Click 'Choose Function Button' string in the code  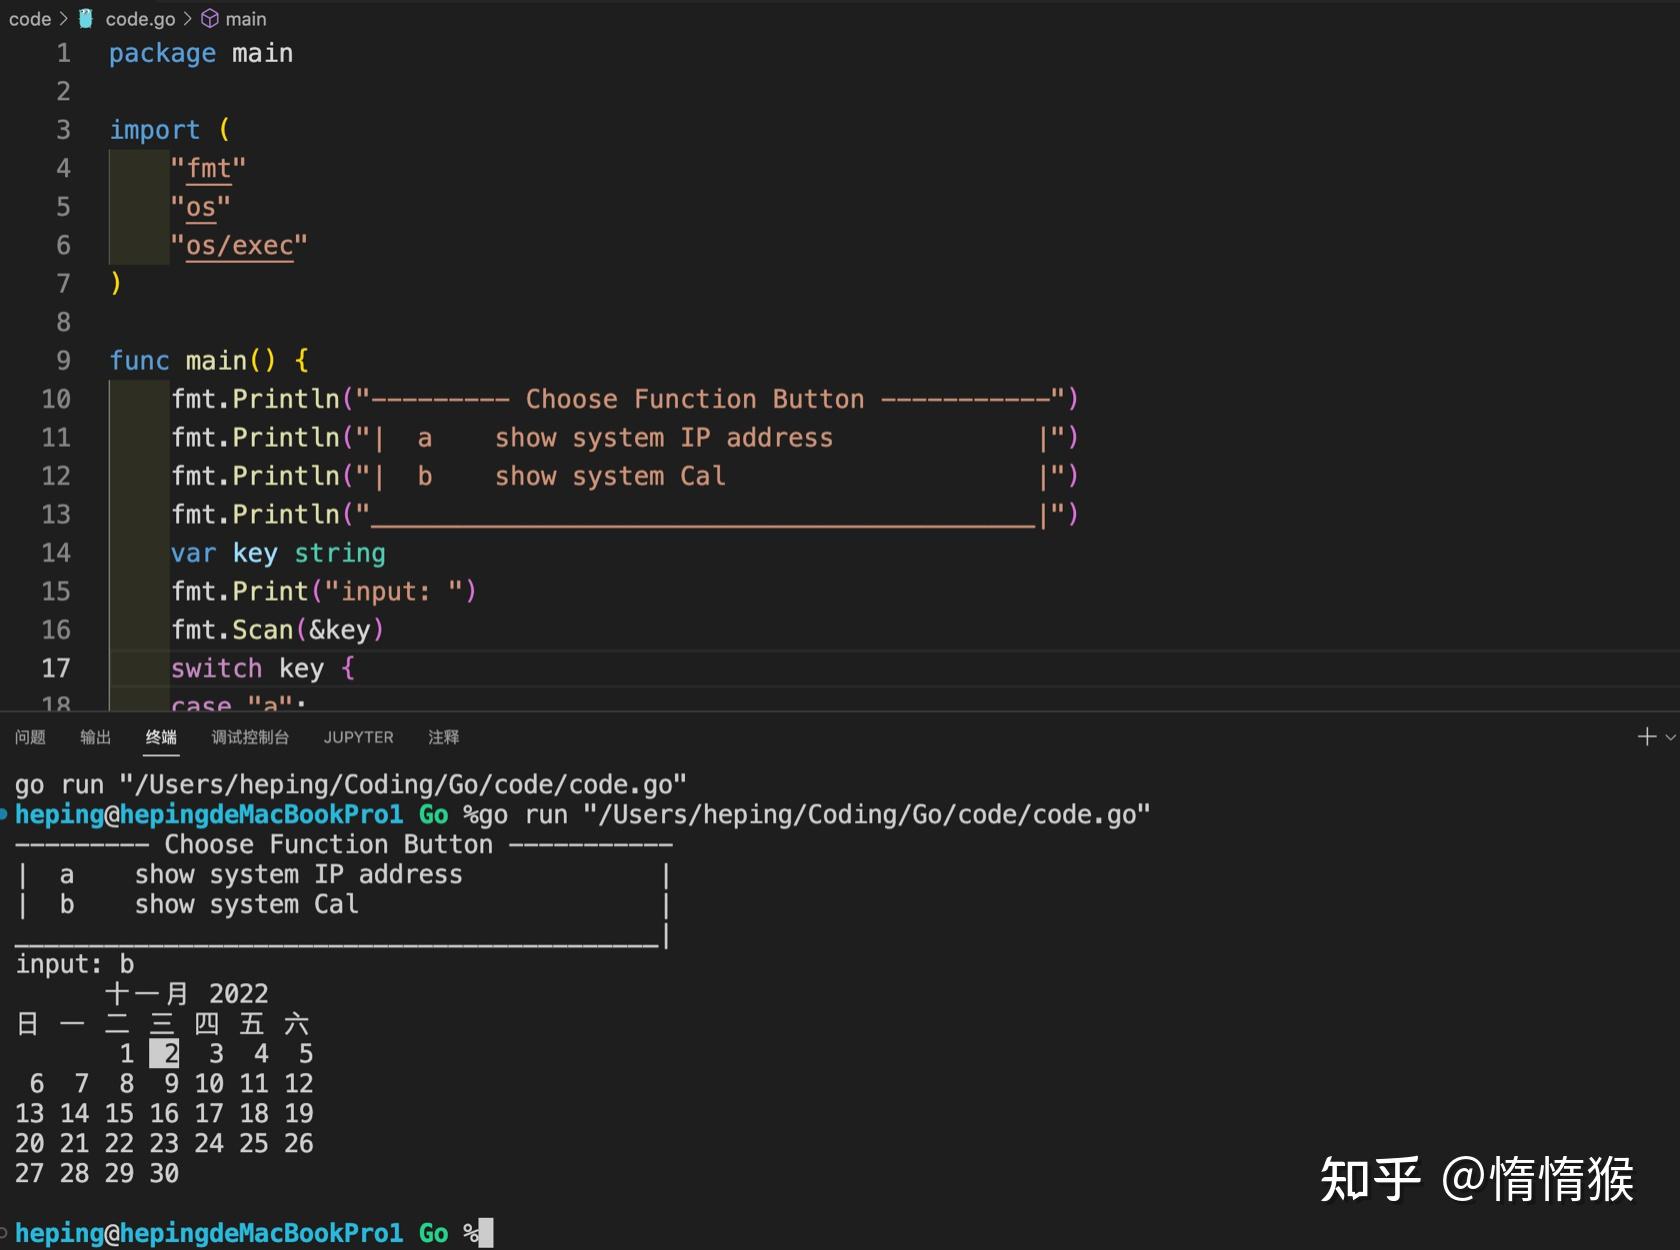(x=695, y=399)
